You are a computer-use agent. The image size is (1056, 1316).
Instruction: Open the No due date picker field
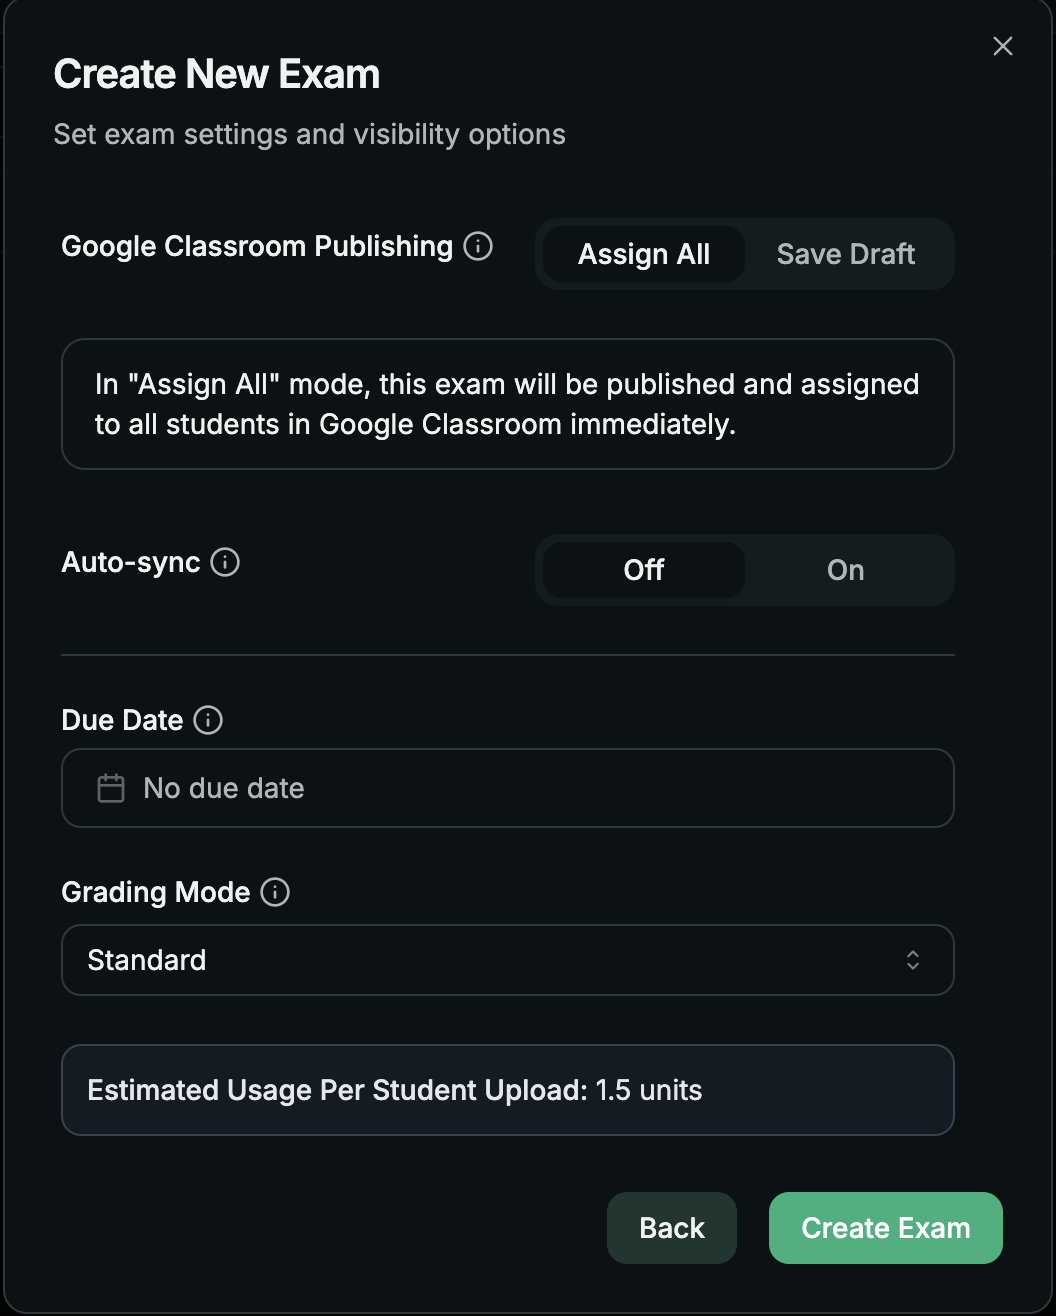pyautogui.click(x=508, y=788)
